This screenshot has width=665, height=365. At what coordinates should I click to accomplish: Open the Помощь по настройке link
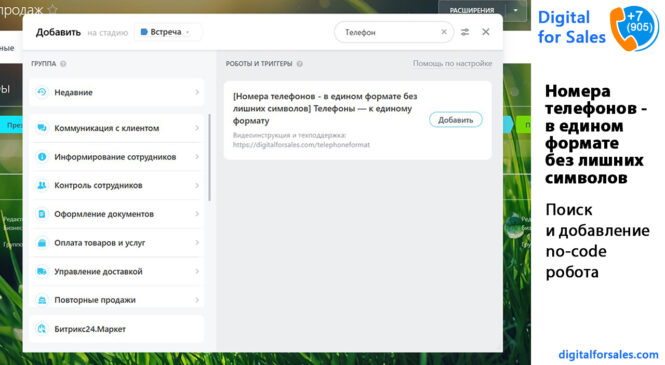452,63
